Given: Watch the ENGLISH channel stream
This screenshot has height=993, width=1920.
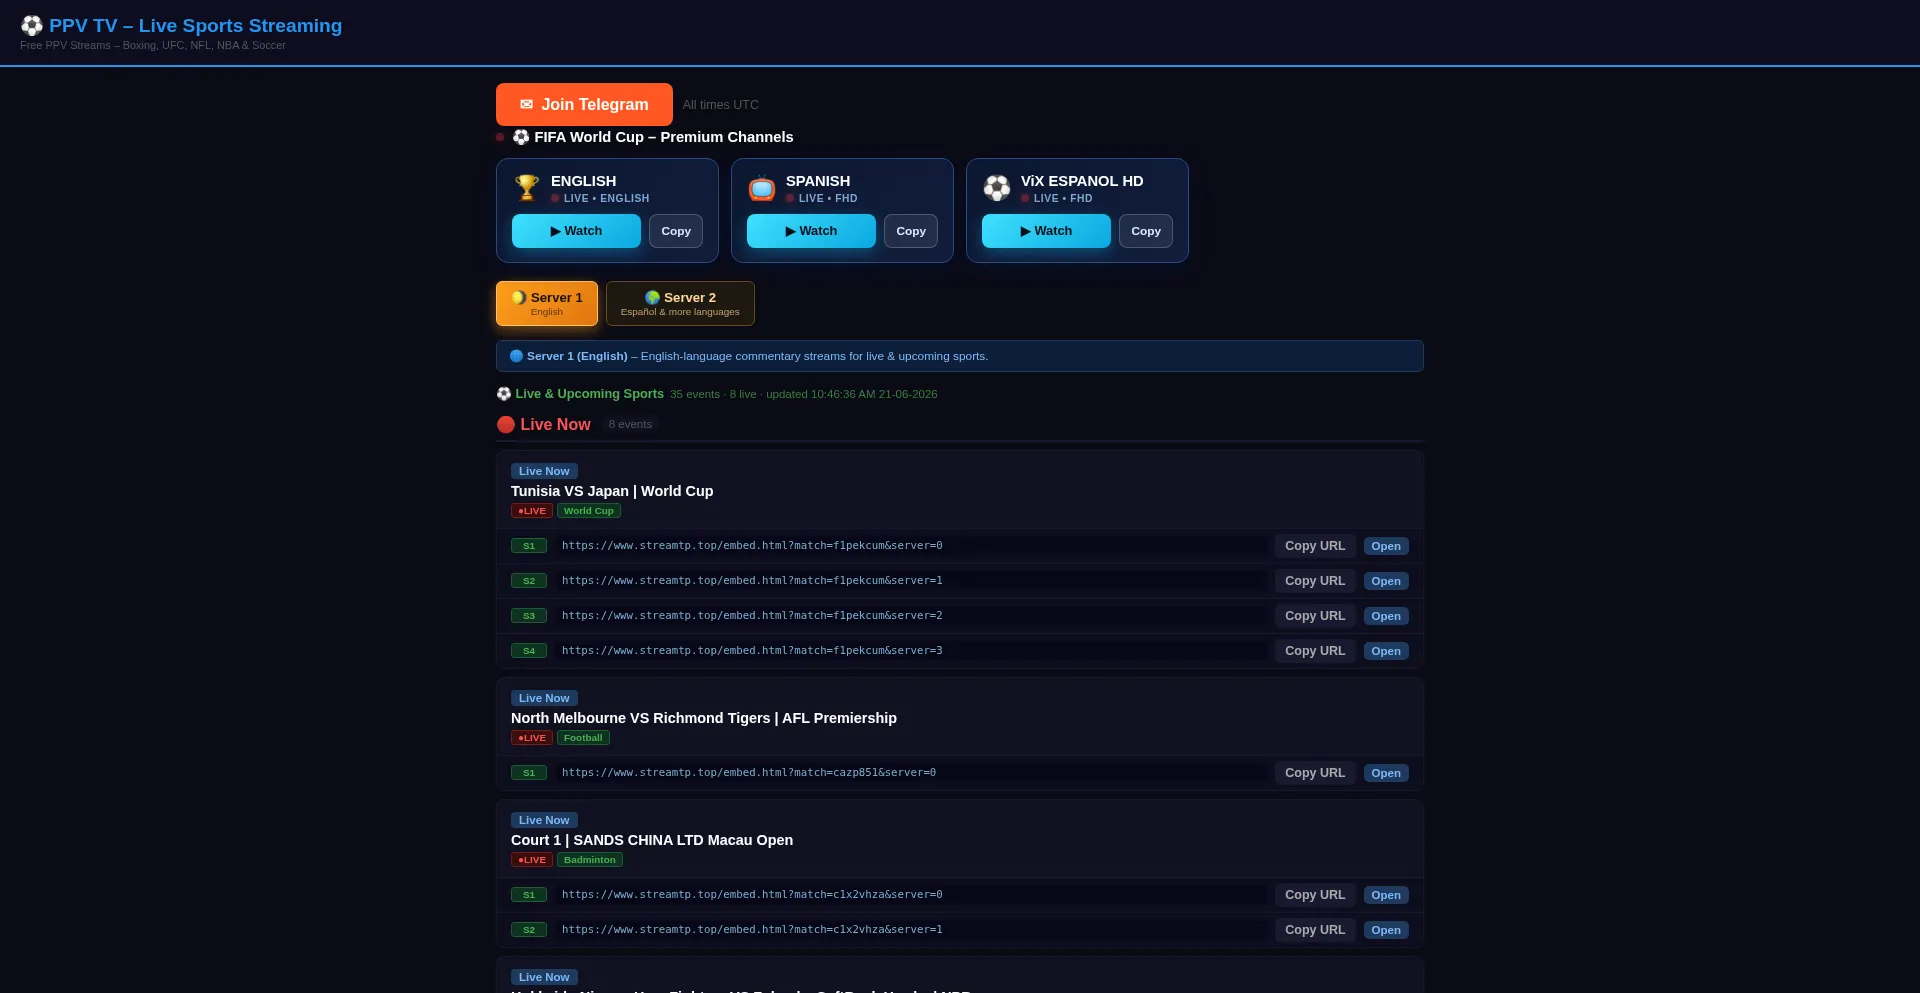Looking at the screenshot, I should (576, 231).
